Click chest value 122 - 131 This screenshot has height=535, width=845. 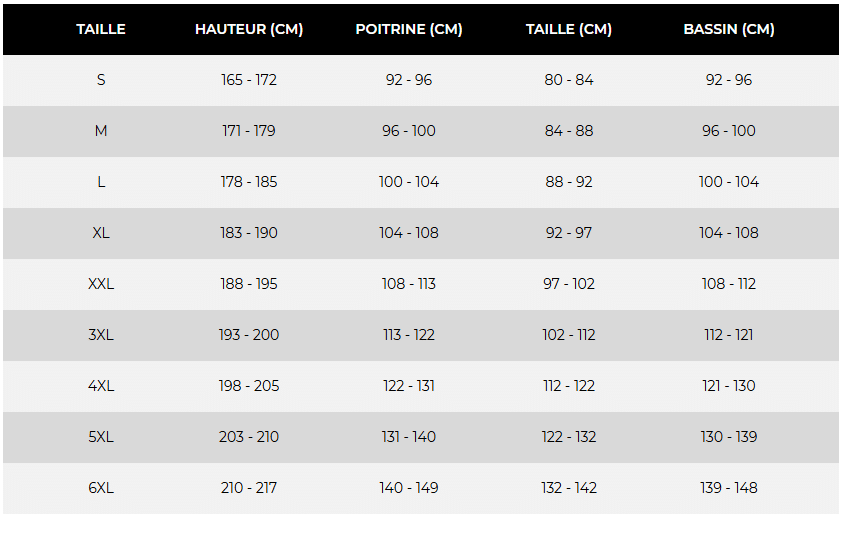(409, 386)
